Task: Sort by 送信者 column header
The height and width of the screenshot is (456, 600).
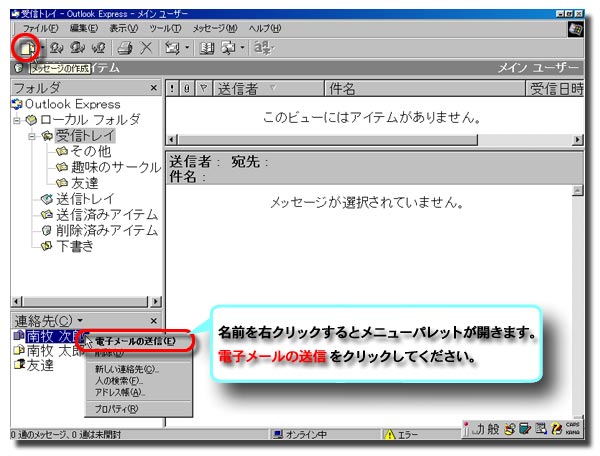Action: [269, 89]
